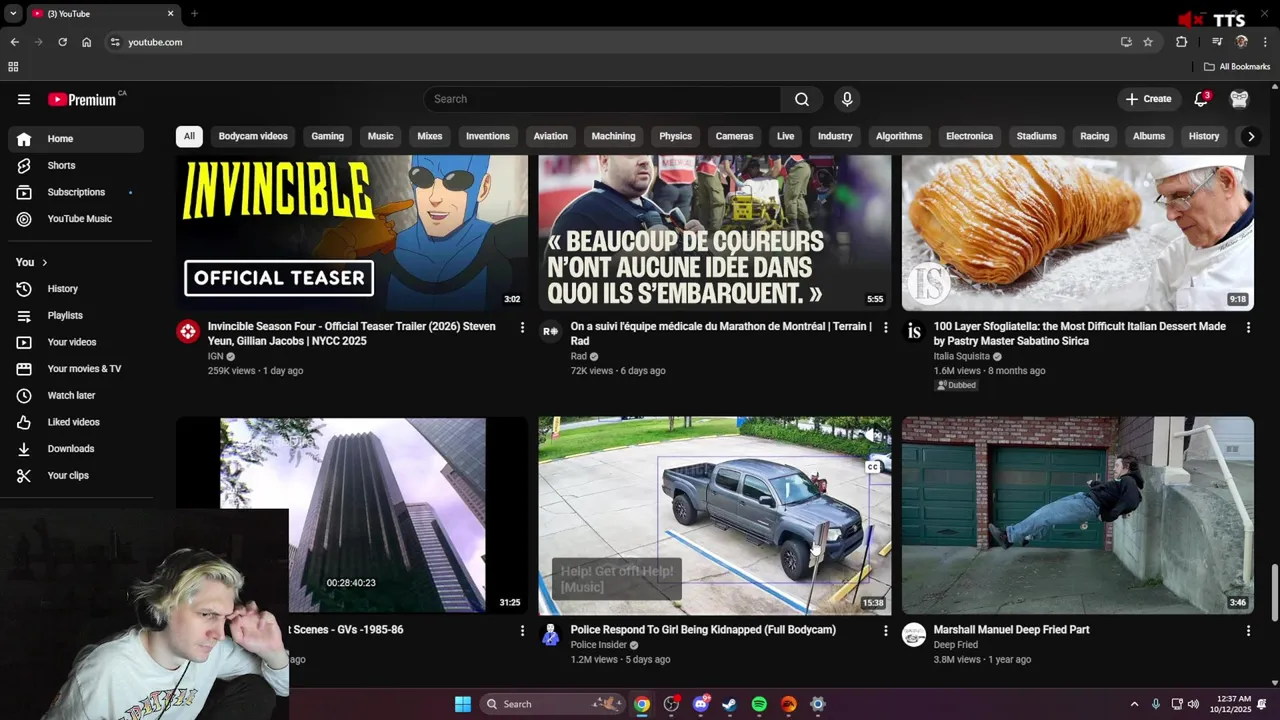Go to Shorts in the sidebar
The width and height of the screenshot is (1280, 720).
click(76, 165)
